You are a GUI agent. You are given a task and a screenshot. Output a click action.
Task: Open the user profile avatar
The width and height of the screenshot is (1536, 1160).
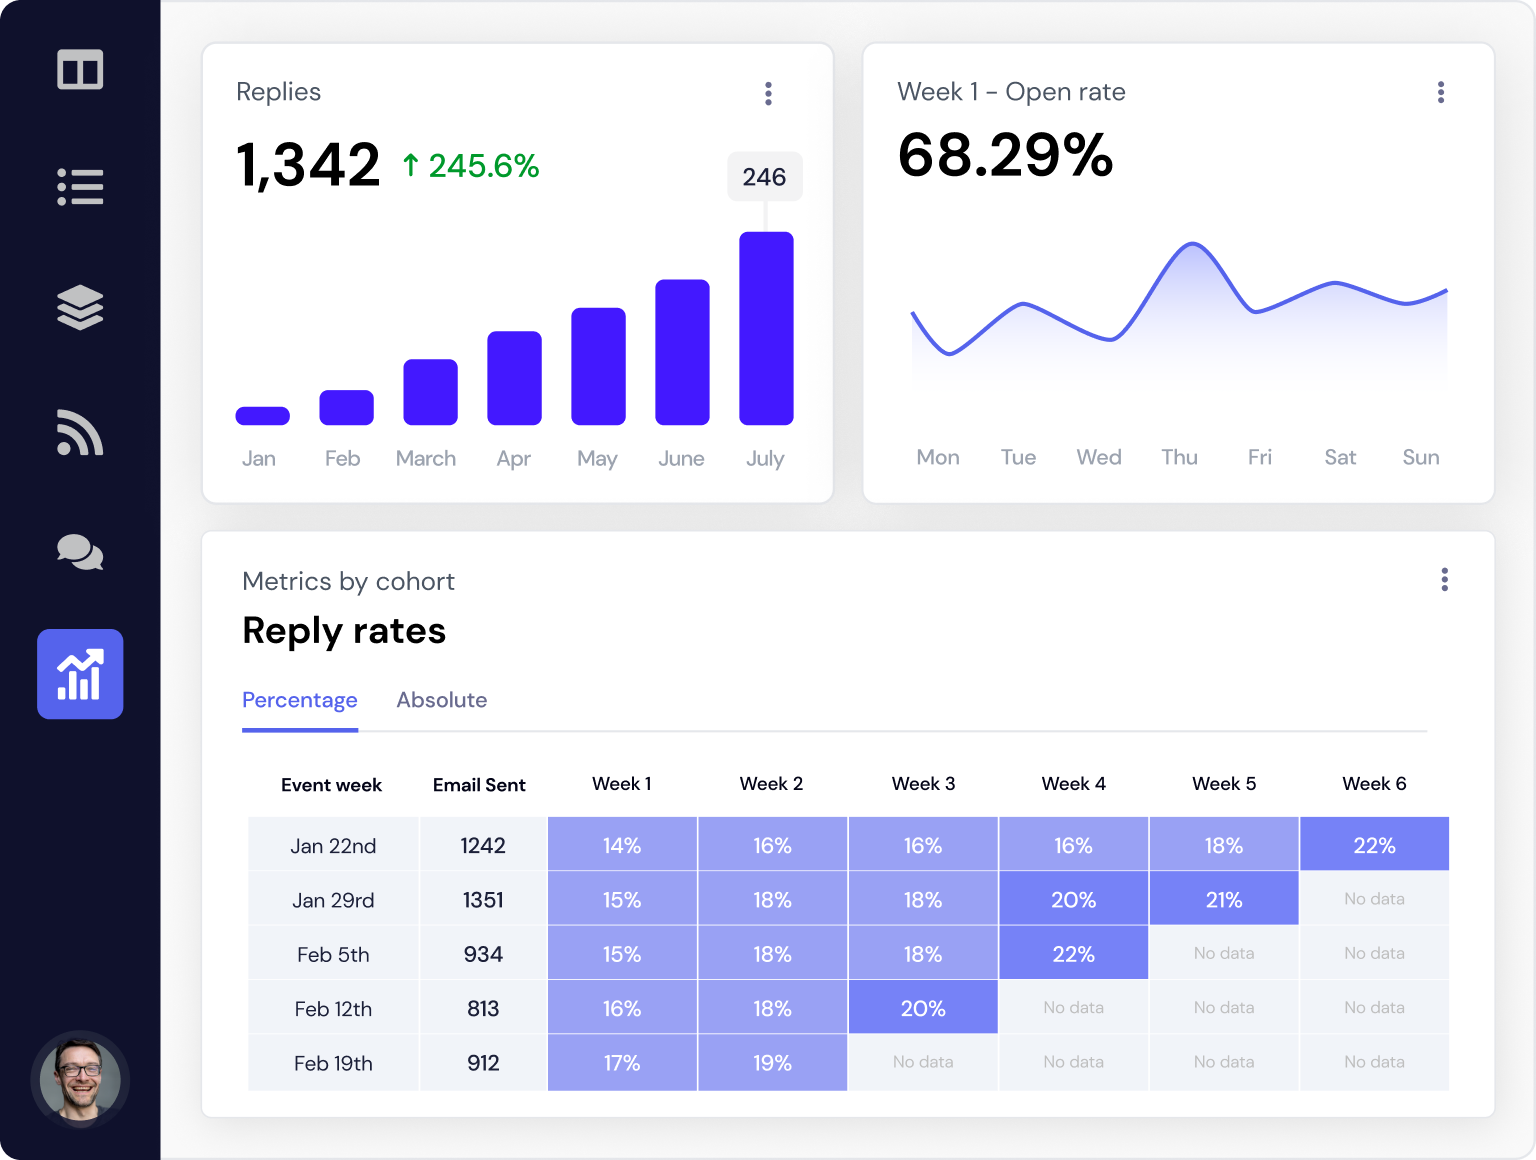pos(80,1080)
